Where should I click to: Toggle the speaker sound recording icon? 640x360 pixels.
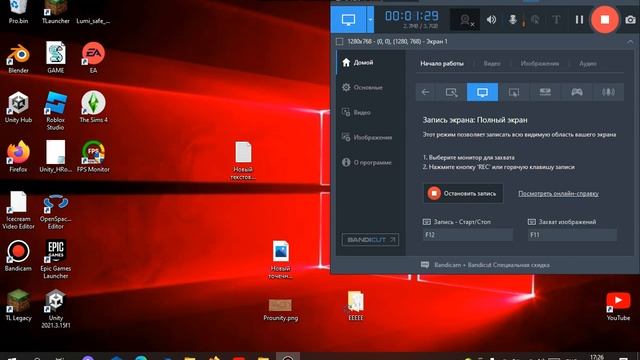pos(491,20)
